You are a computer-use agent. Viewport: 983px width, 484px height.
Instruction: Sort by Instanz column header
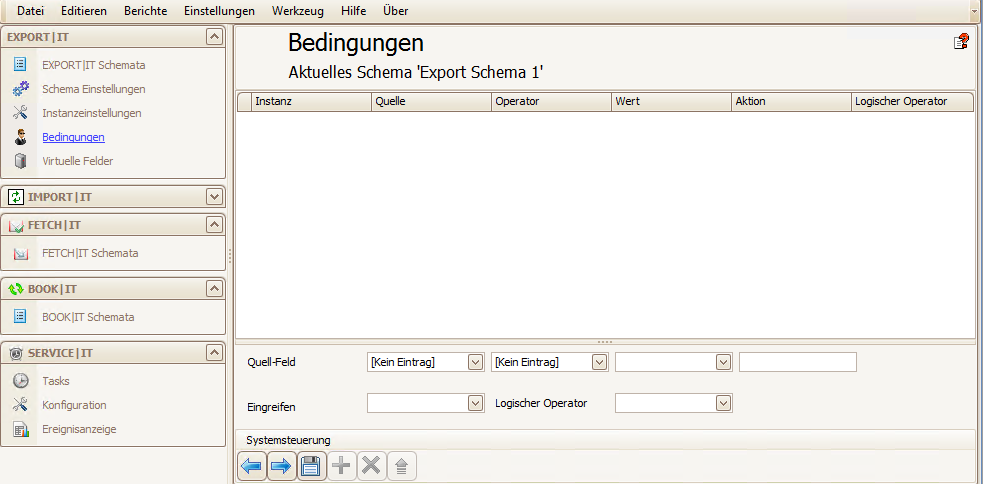tap(311, 102)
